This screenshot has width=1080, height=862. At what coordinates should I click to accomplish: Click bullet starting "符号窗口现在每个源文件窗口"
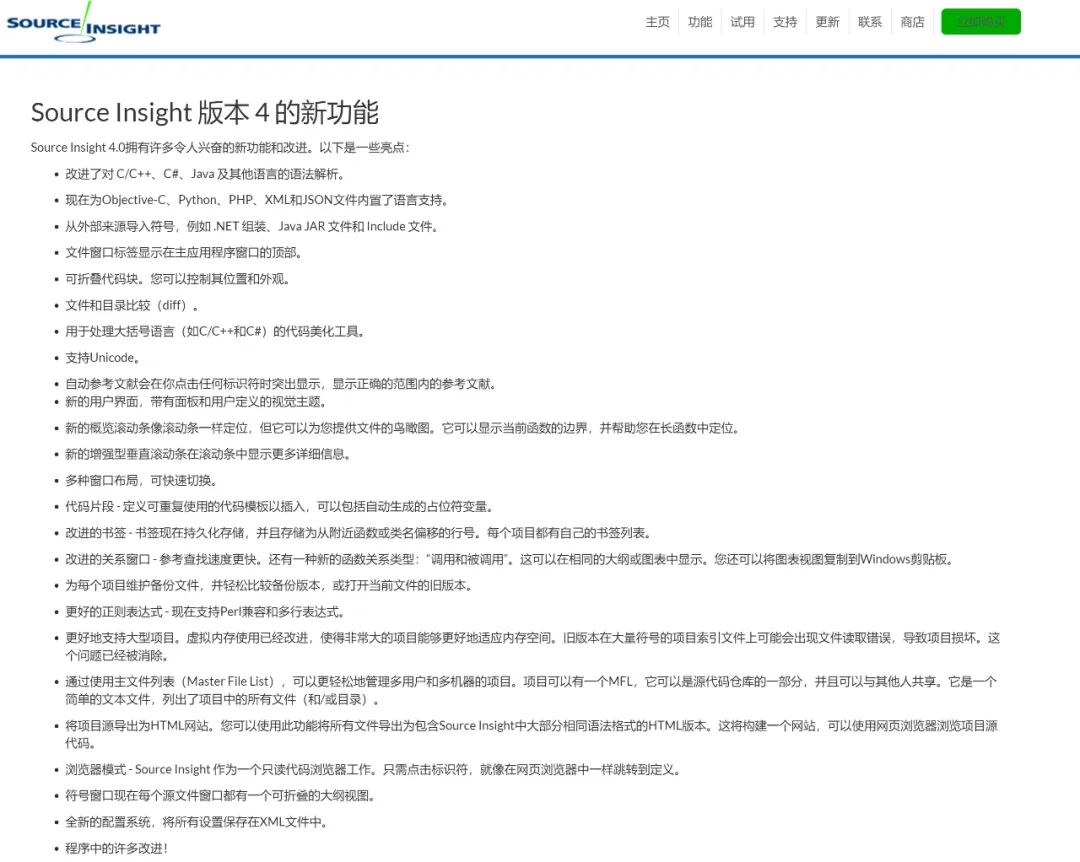[220, 795]
